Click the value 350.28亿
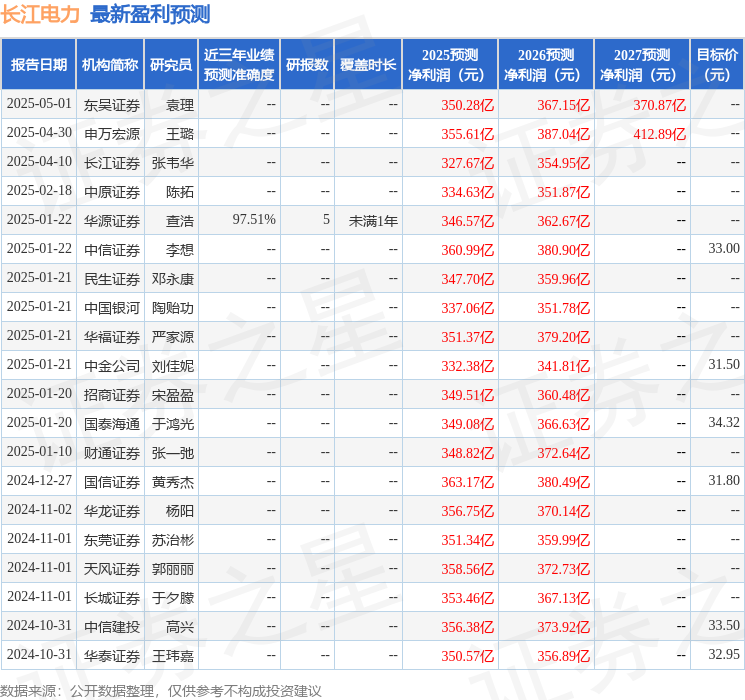Screen dimensions: 745x700 coord(468,105)
